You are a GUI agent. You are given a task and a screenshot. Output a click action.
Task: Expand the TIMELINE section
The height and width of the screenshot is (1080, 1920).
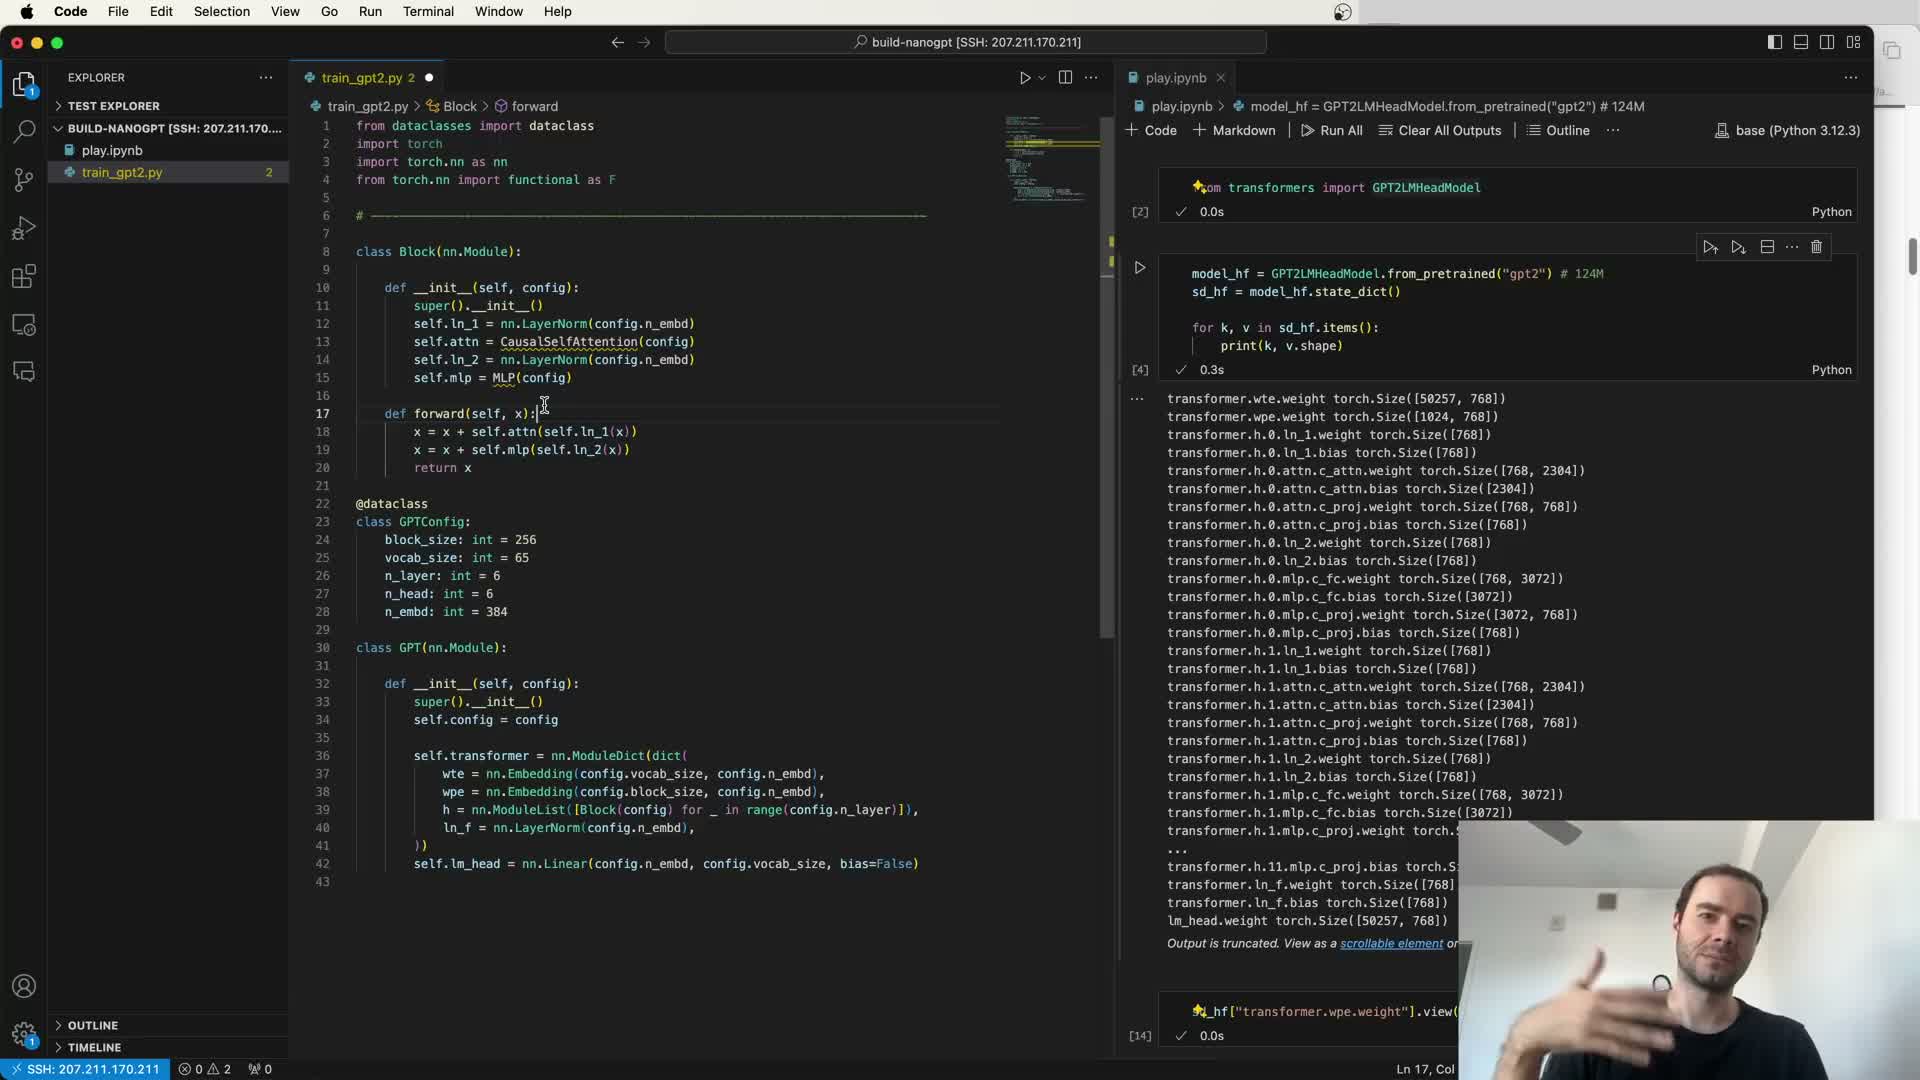(x=94, y=1047)
